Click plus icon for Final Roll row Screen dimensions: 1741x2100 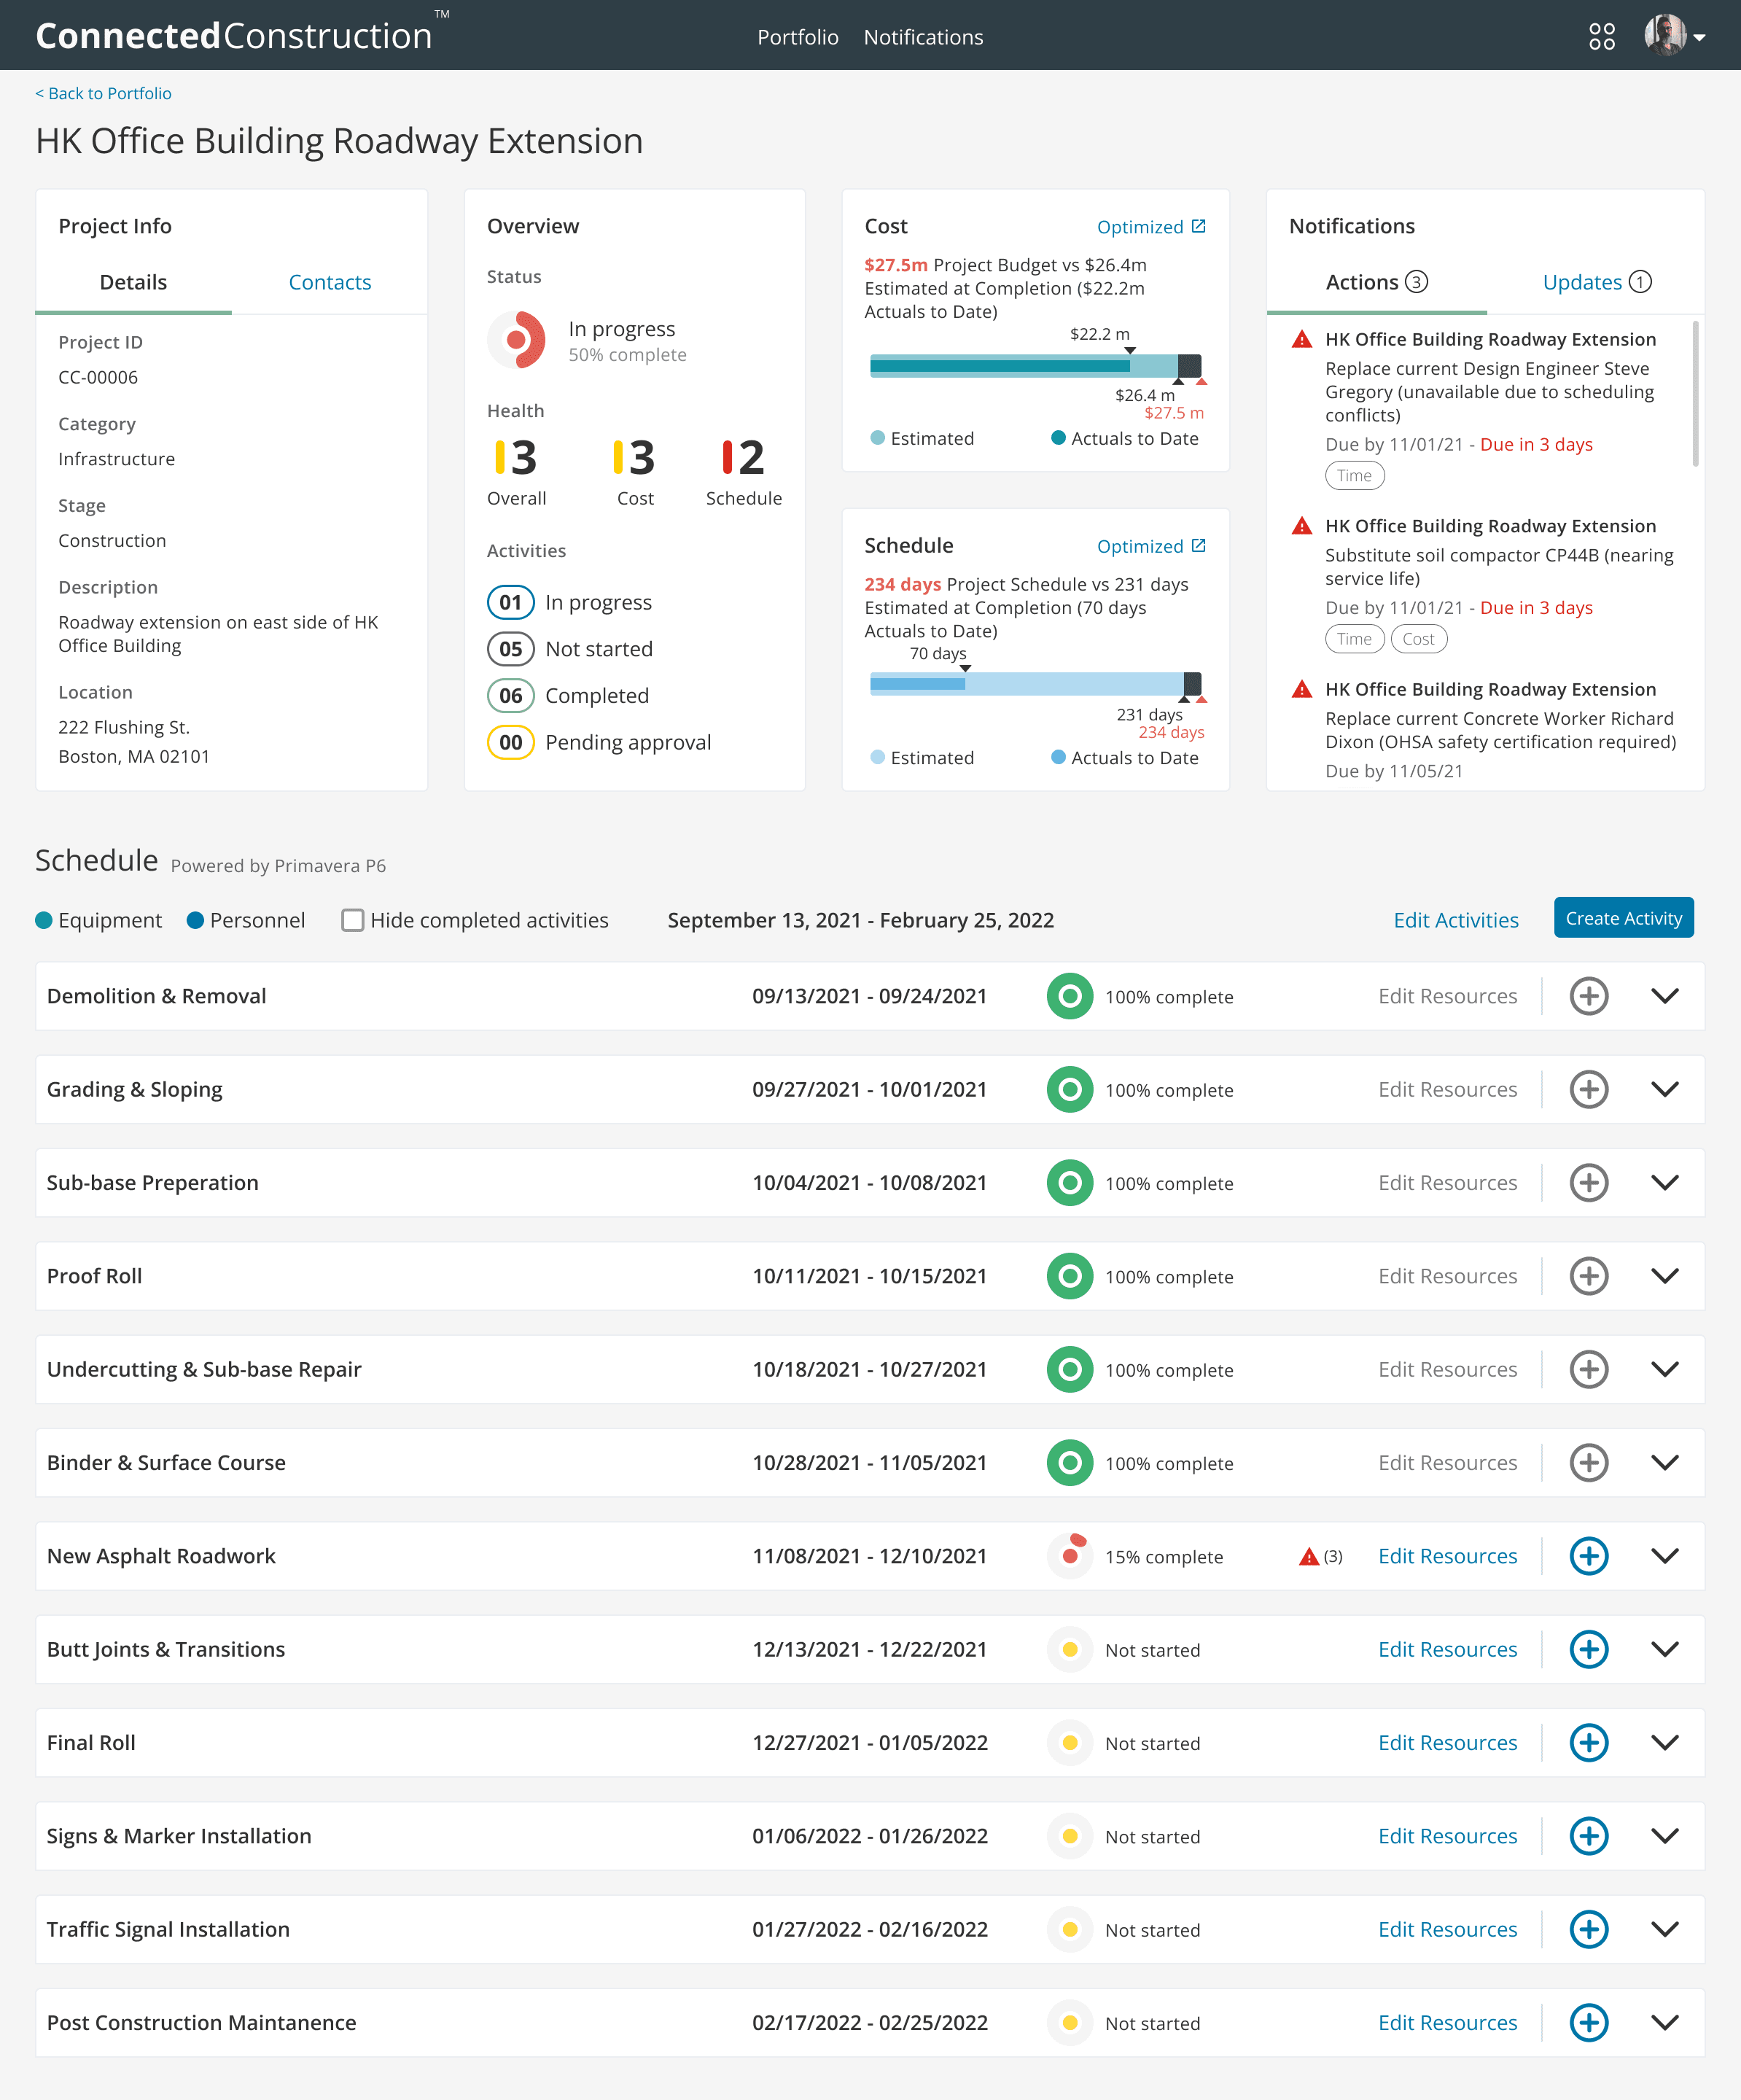1588,1742
